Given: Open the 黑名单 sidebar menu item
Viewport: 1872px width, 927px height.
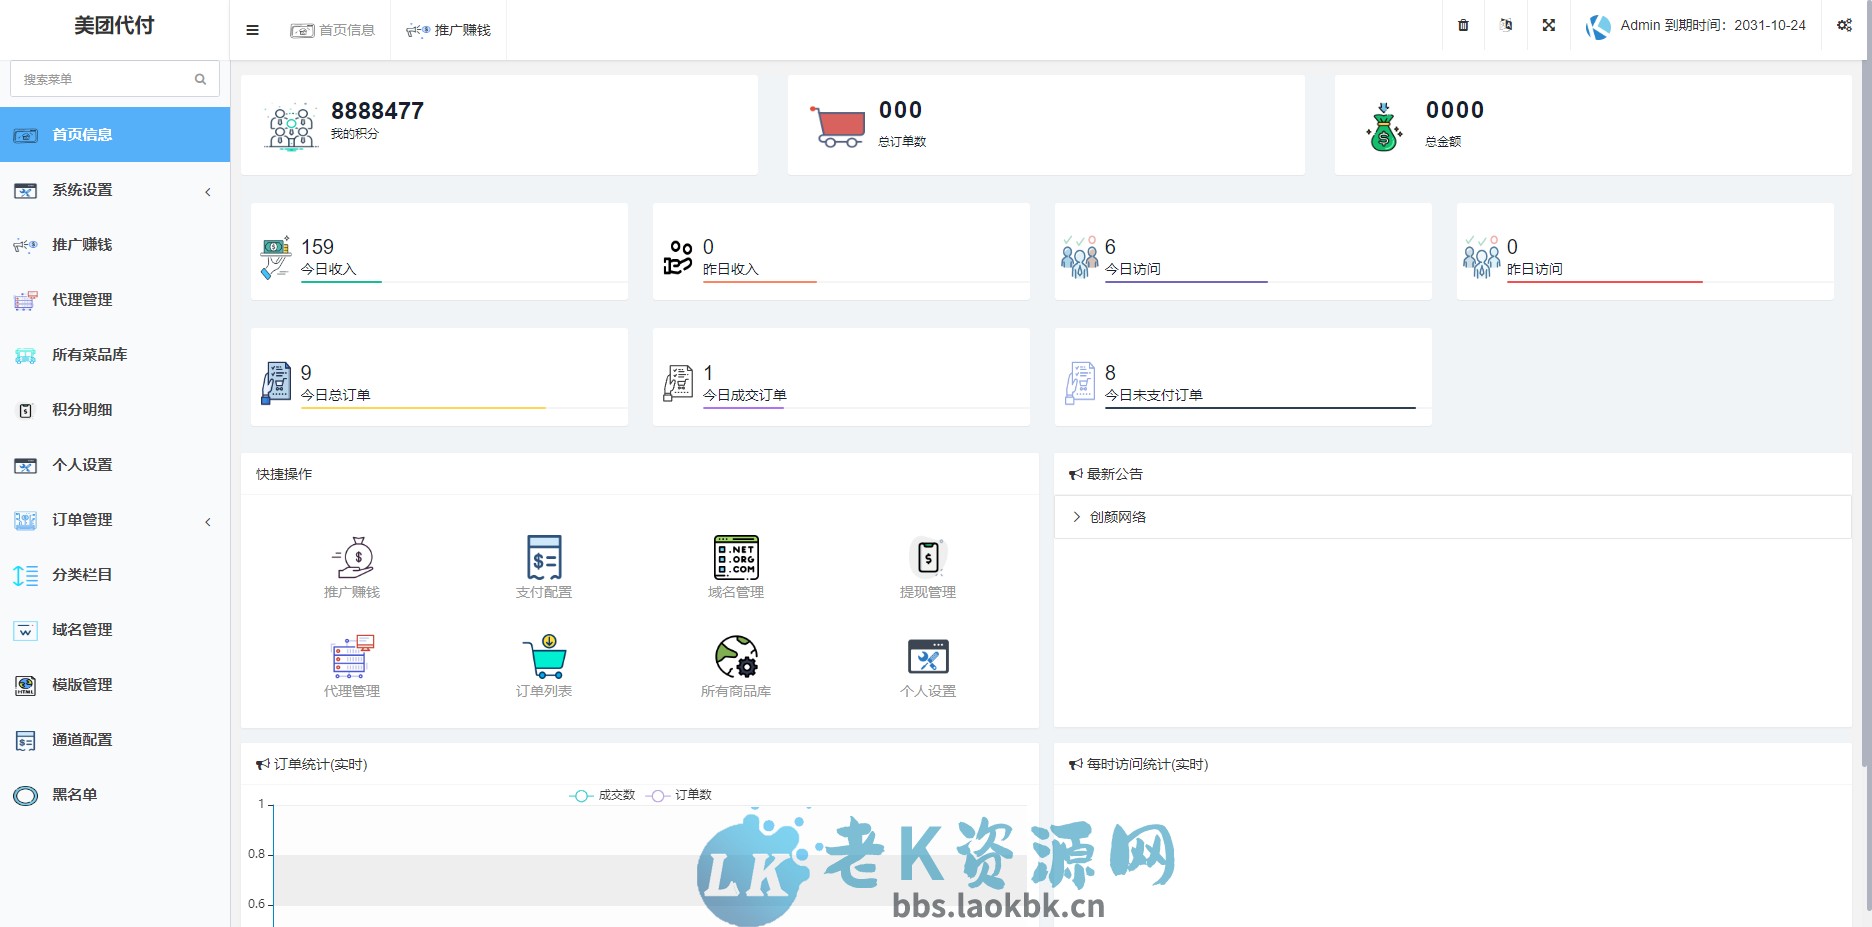Looking at the screenshot, I should (x=73, y=794).
